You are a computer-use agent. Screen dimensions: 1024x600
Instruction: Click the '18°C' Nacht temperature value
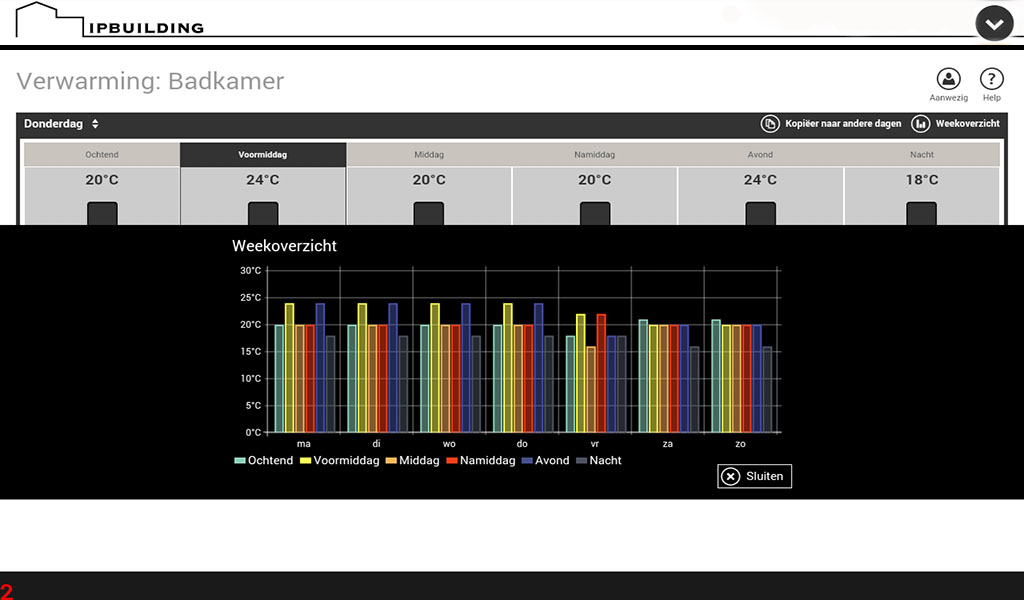pyautogui.click(x=921, y=180)
